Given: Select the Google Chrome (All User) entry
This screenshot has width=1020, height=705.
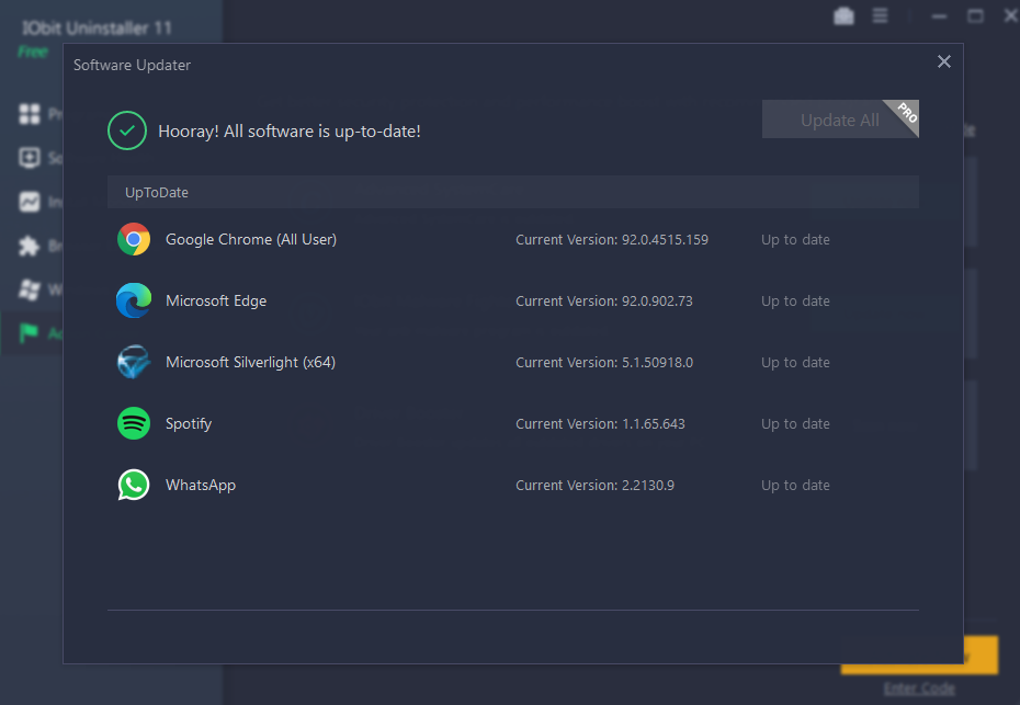Looking at the screenshot, I should (x=251, y=239).
